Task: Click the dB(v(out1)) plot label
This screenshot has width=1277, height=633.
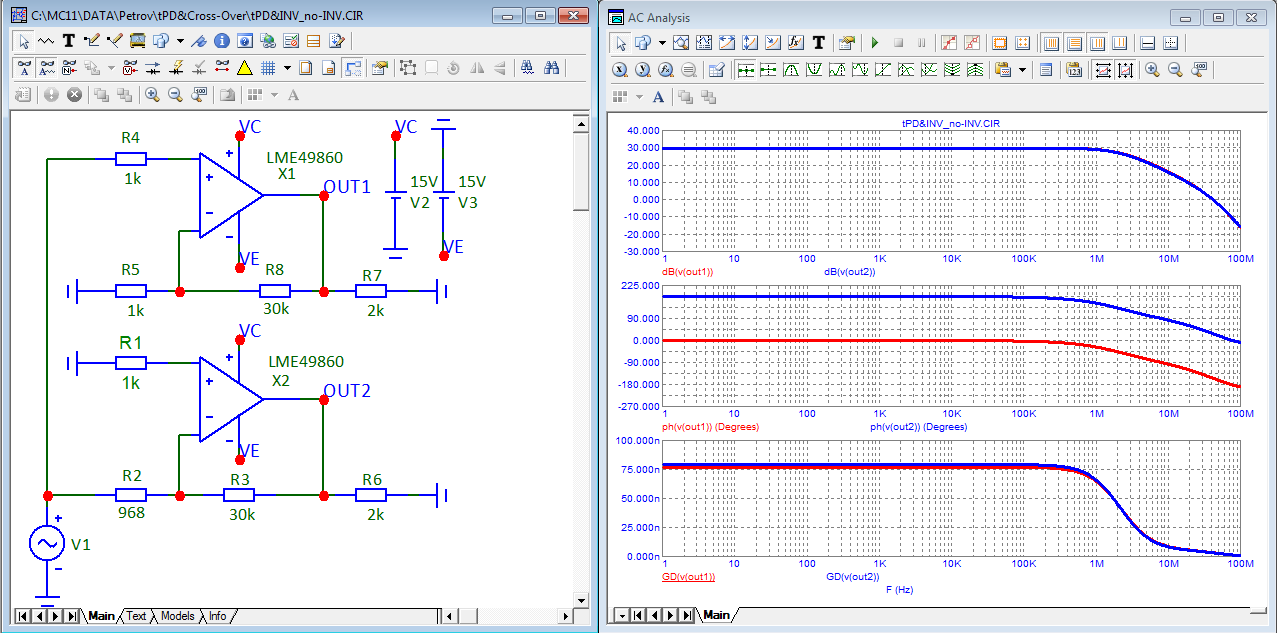Action: (686, 272)
